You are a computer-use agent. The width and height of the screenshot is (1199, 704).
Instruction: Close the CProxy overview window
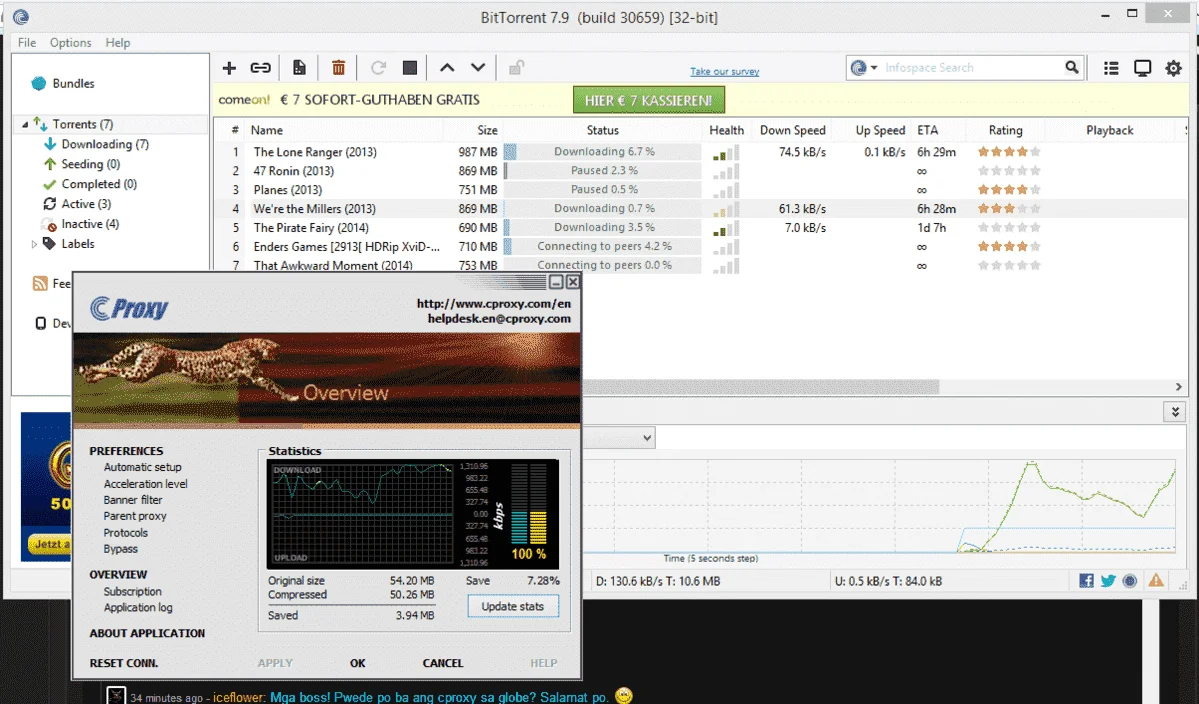pyautogui.click(x=572, y=282)
